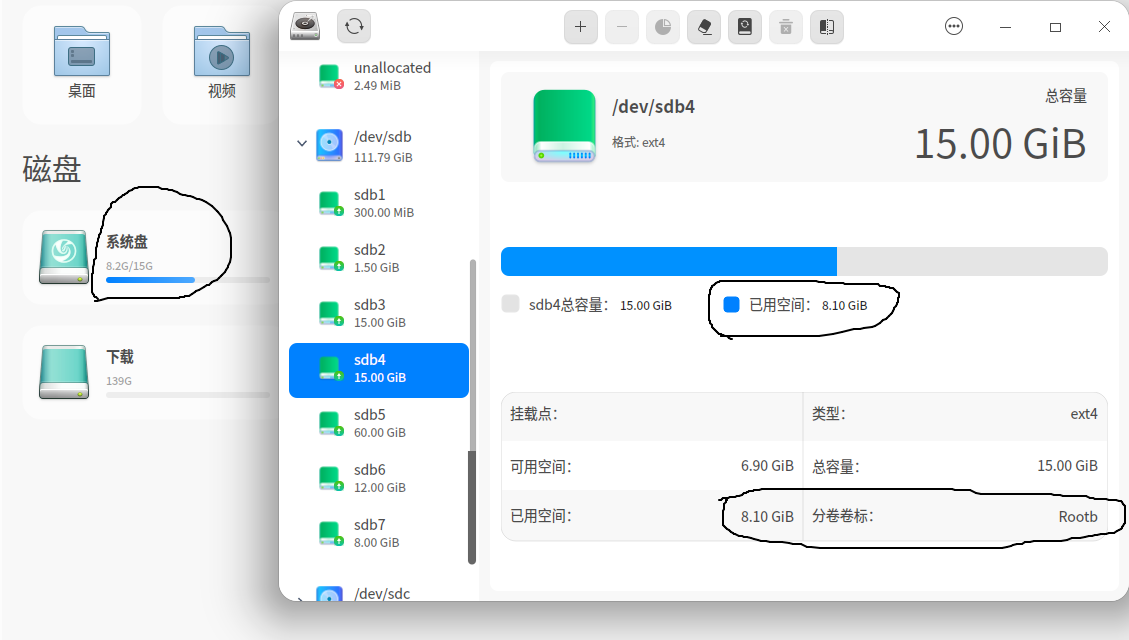
Task: Click the ext4 type value
Action: pyautogui.click(x=1084, y=414)
